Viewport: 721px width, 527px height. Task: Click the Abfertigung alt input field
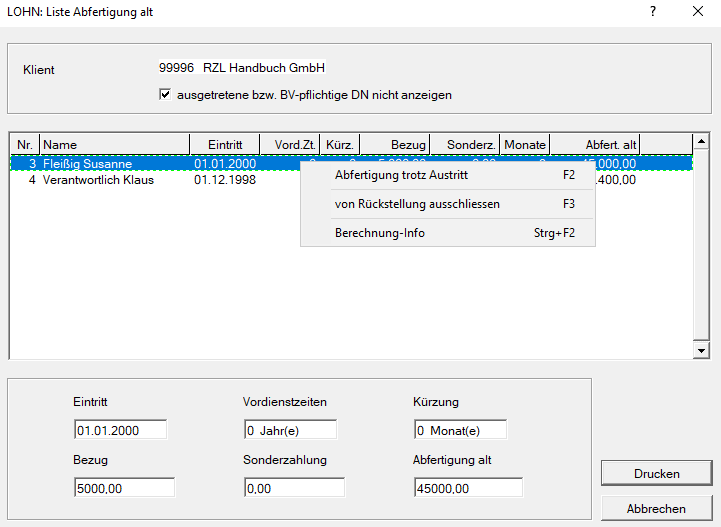[x=467, y=488]
